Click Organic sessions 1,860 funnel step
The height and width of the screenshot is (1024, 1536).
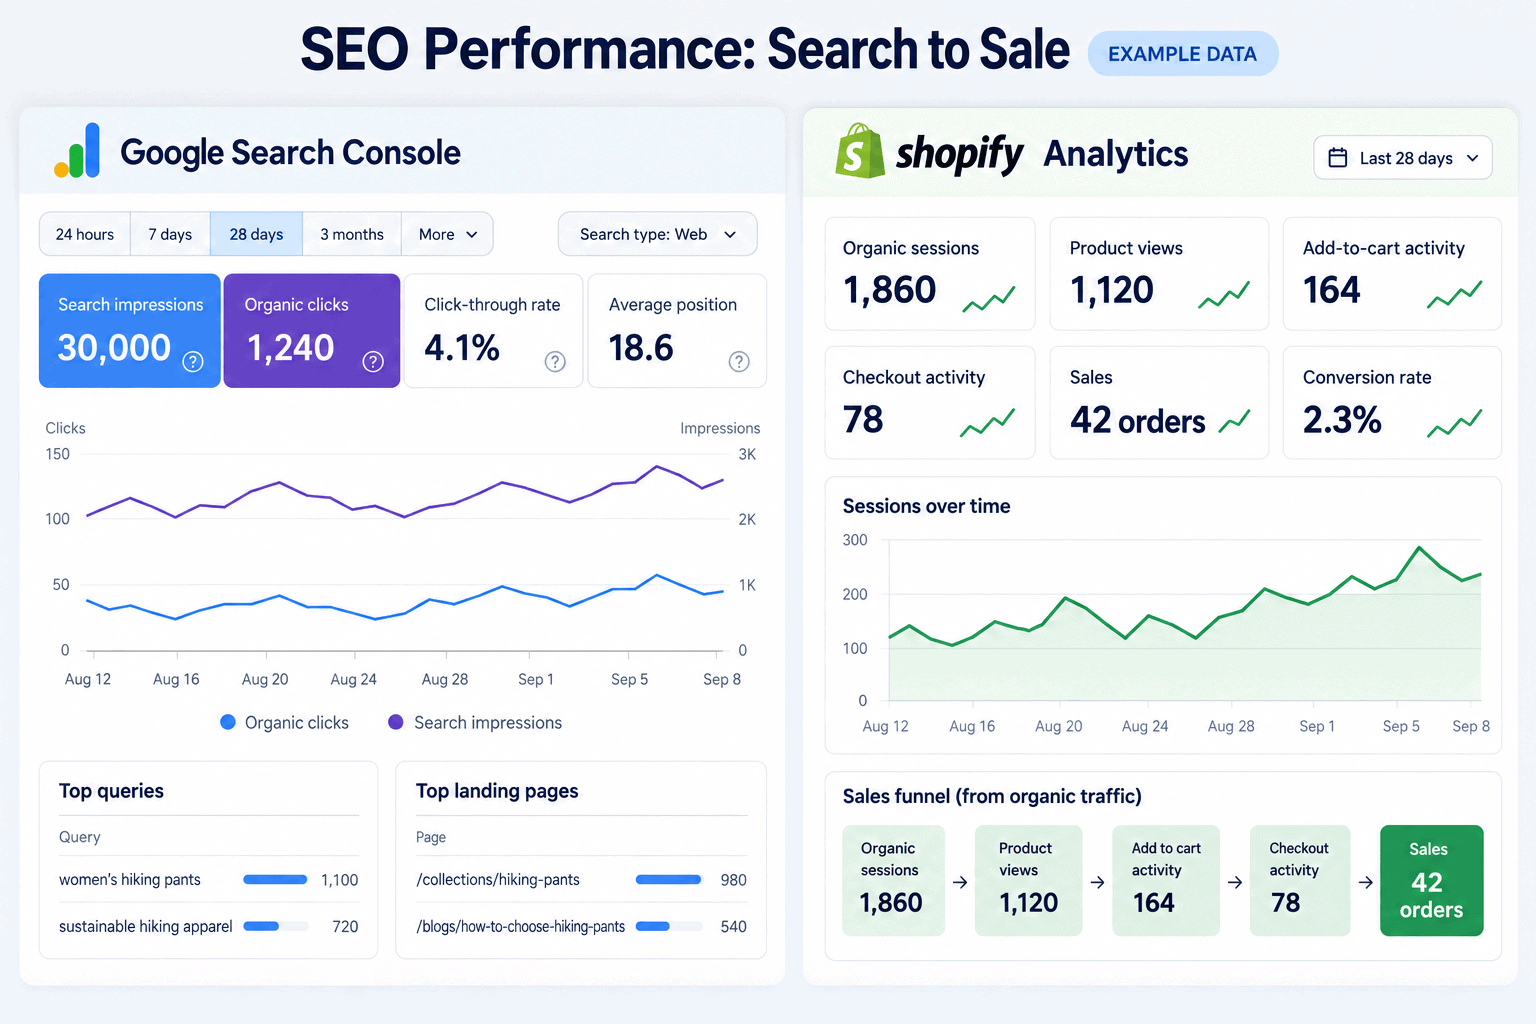[x=893, y=880]
